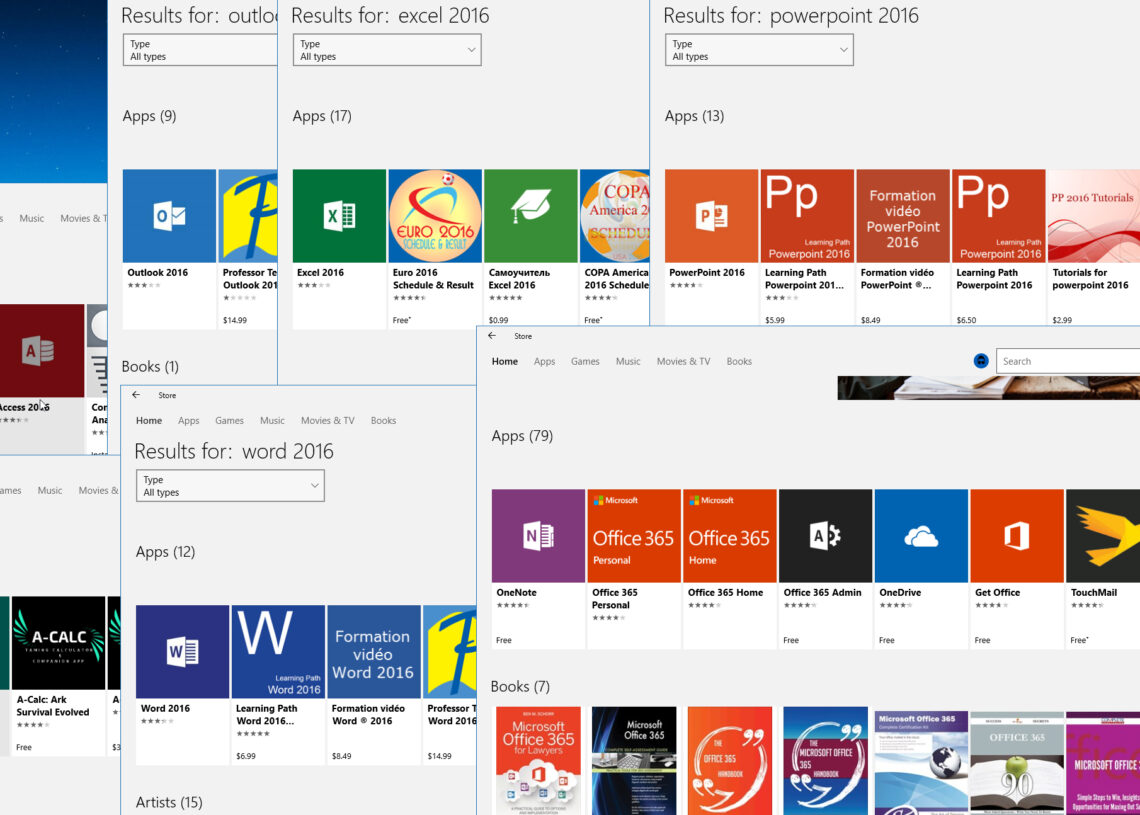Click back arrow in word 2016 Store window

point(136,395)
